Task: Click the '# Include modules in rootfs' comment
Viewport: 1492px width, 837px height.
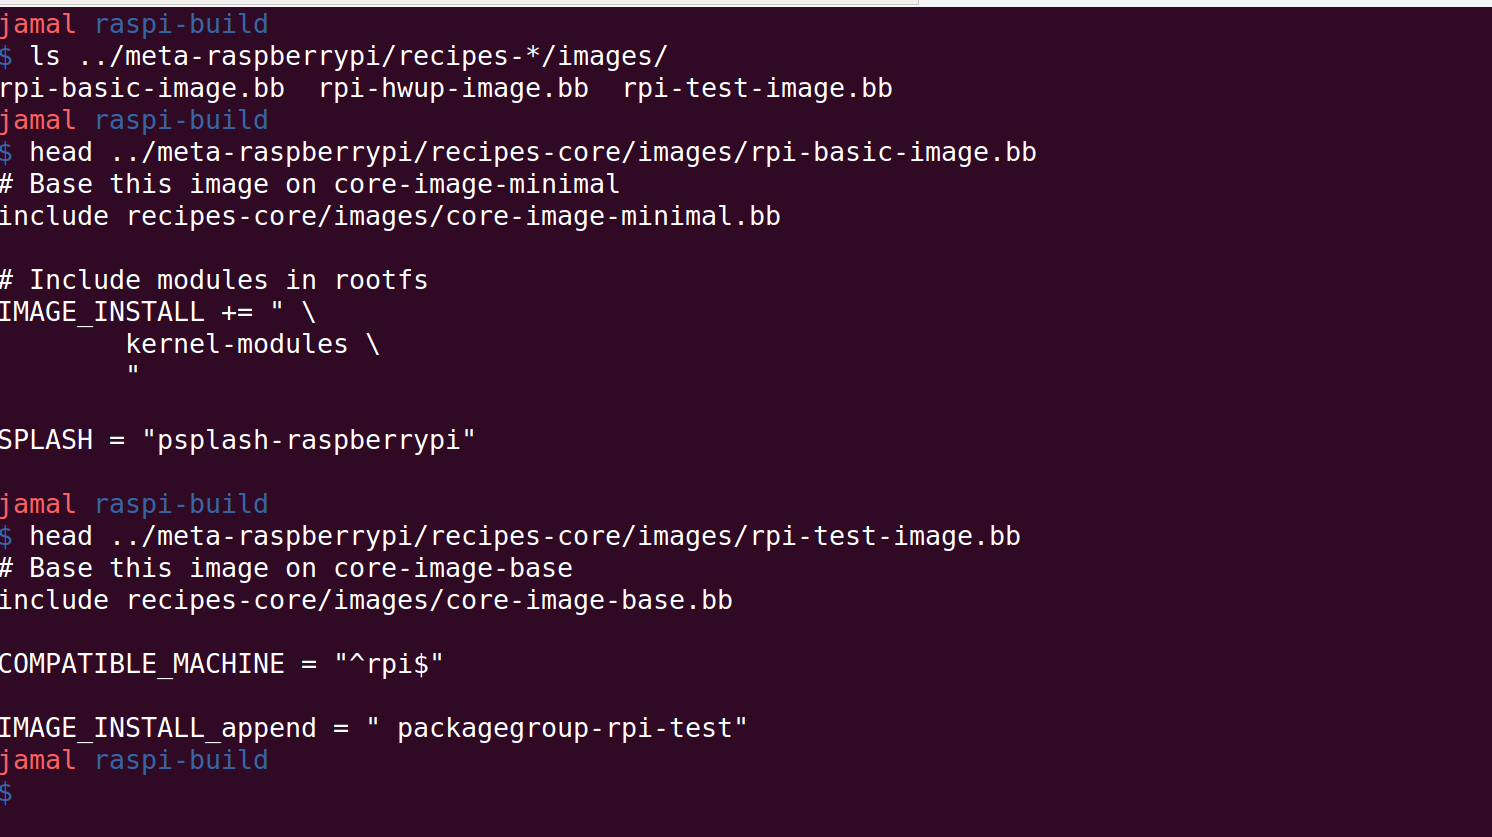Action: 214,280
